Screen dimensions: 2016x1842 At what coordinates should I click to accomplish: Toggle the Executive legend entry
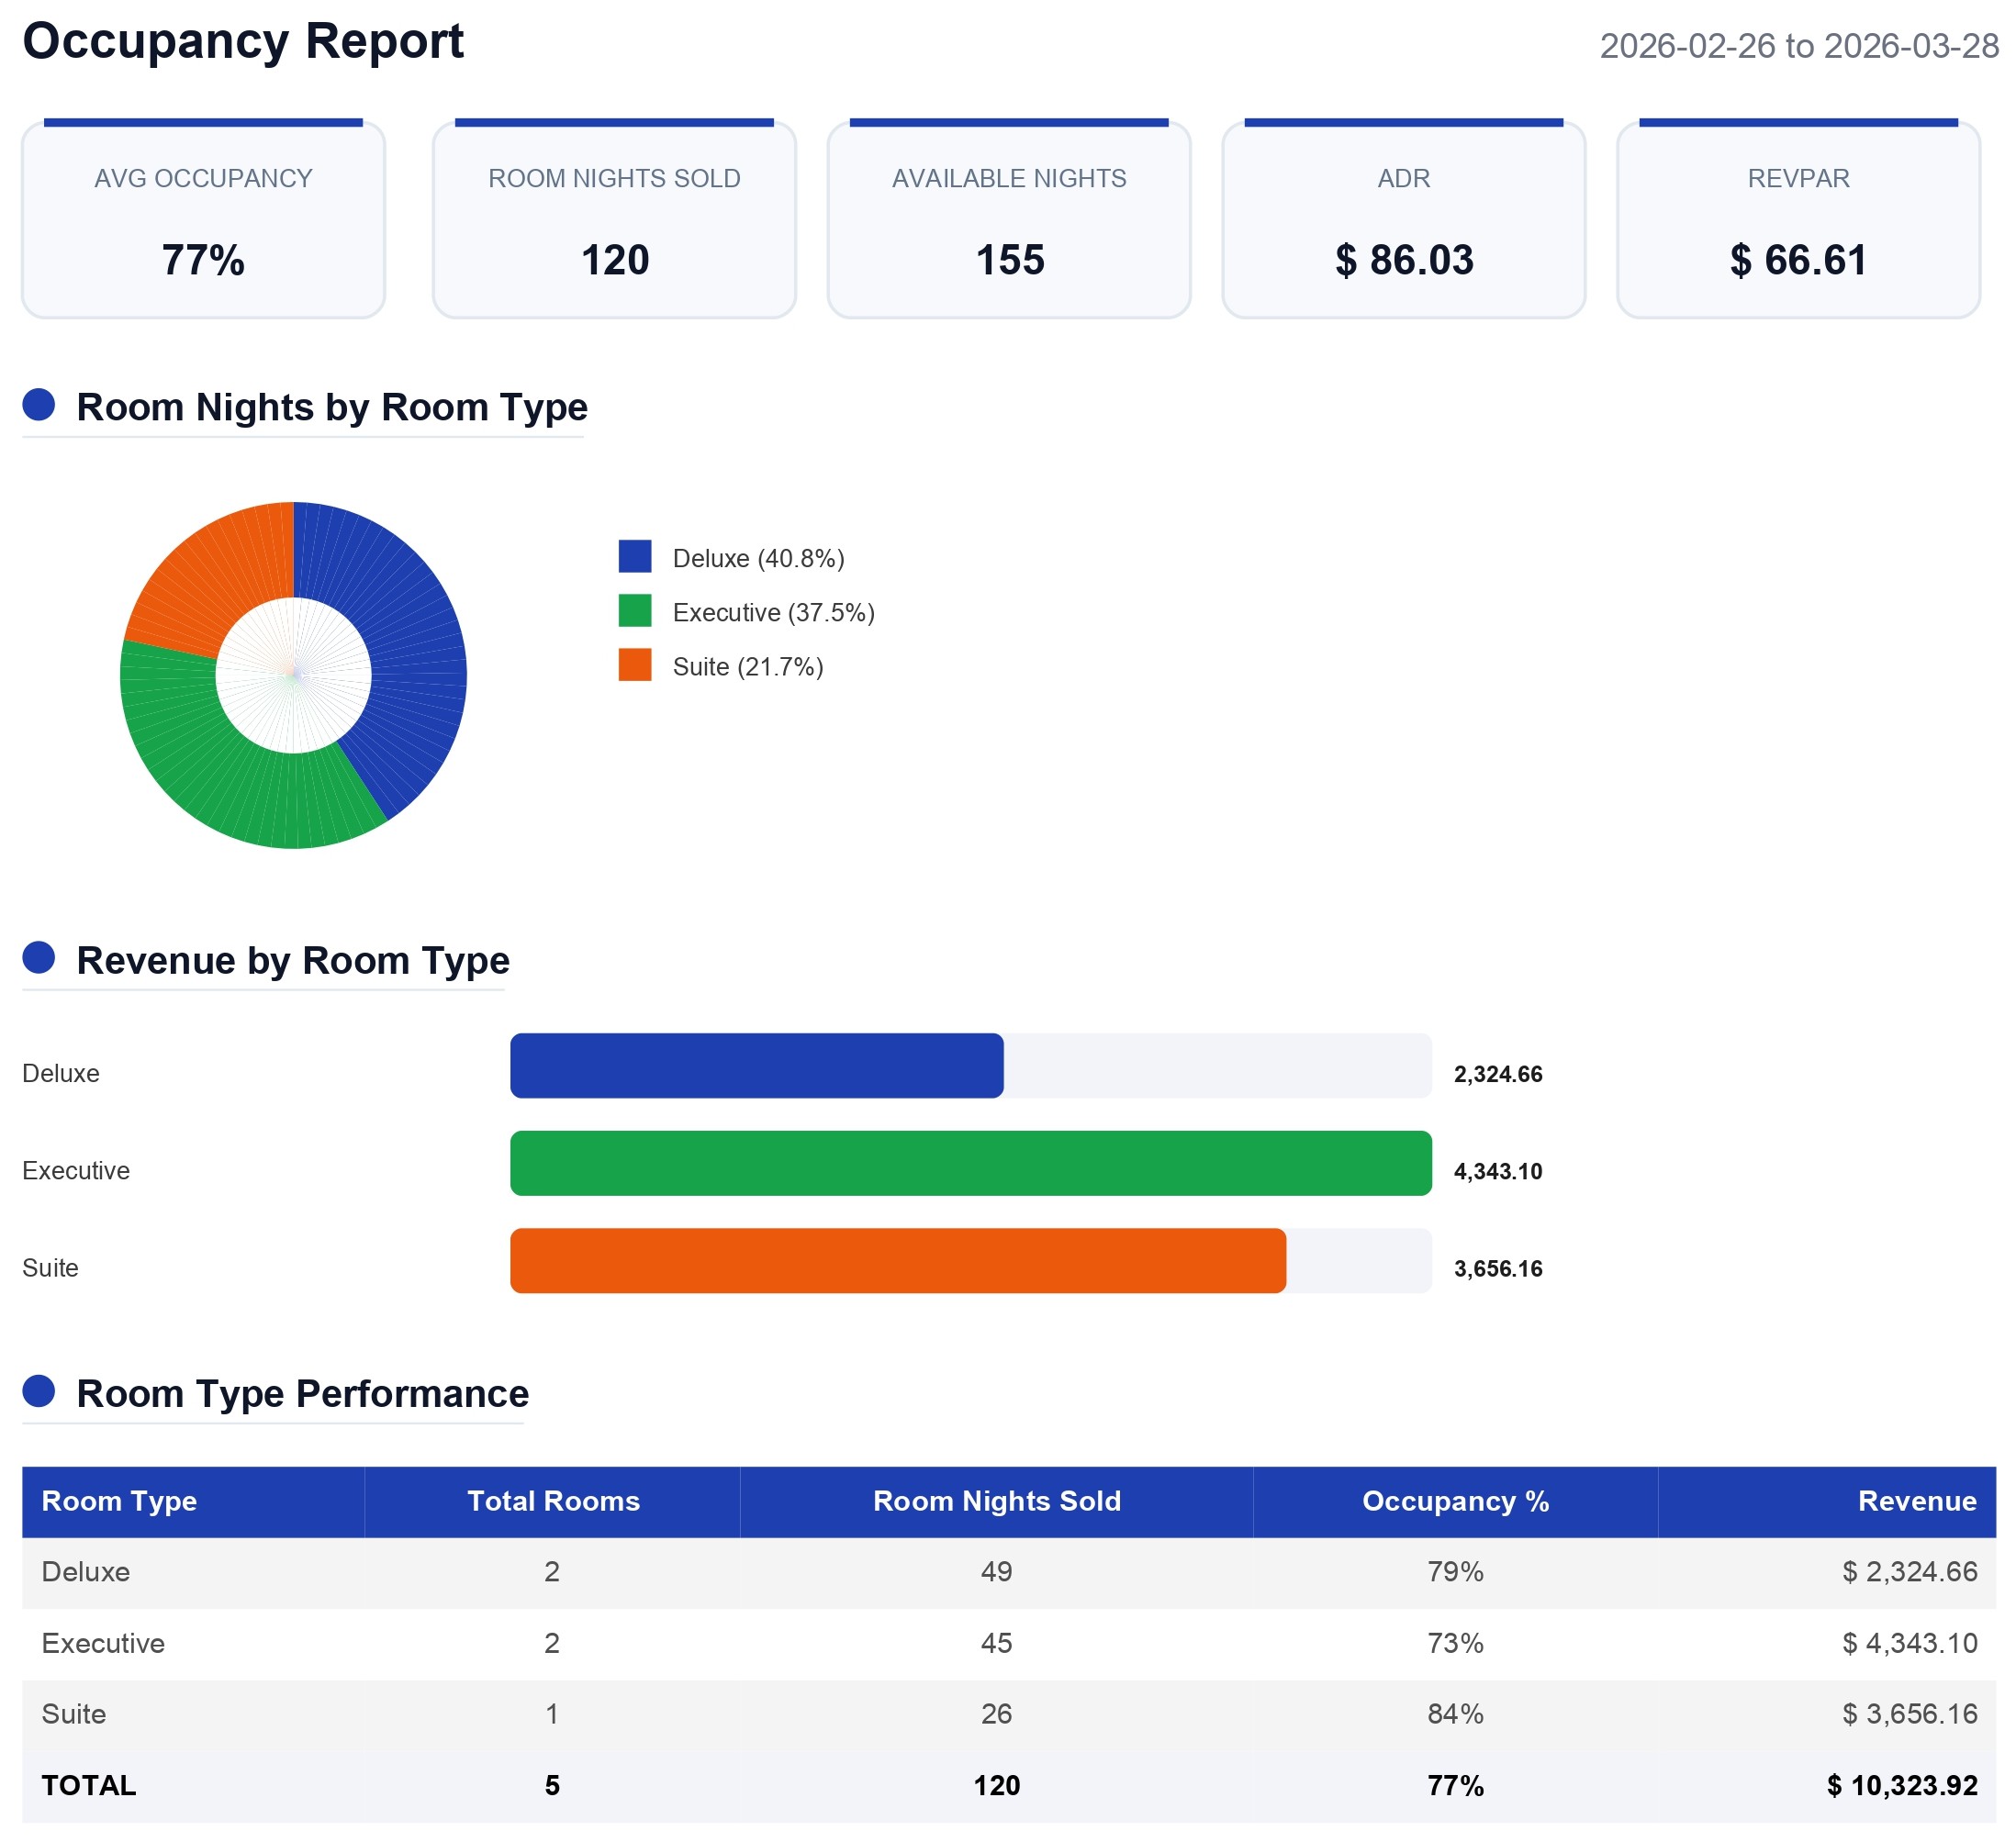click(x=773, y=612)
